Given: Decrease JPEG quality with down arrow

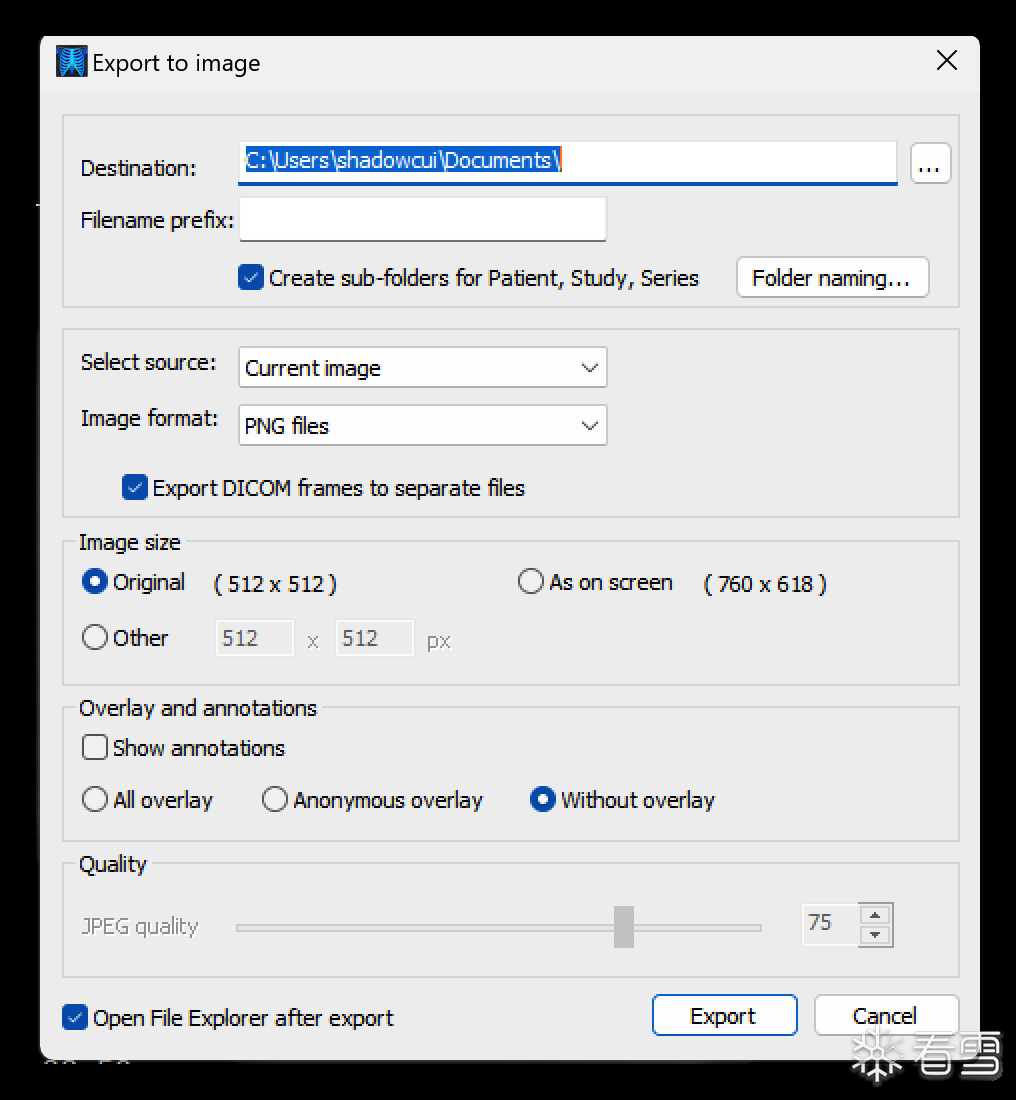Looking at the screenshot, I should point(876,935).
